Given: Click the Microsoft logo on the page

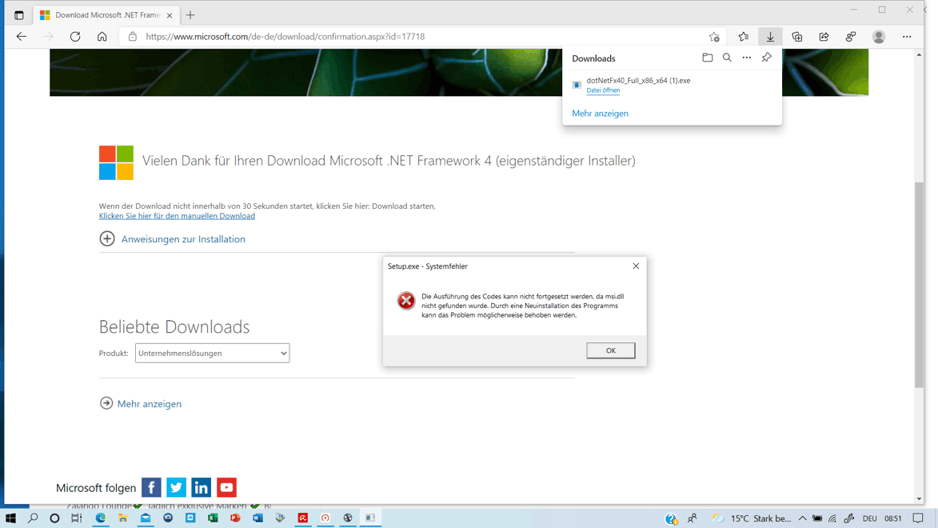Looking at the screenshot, I should [116, 162].
